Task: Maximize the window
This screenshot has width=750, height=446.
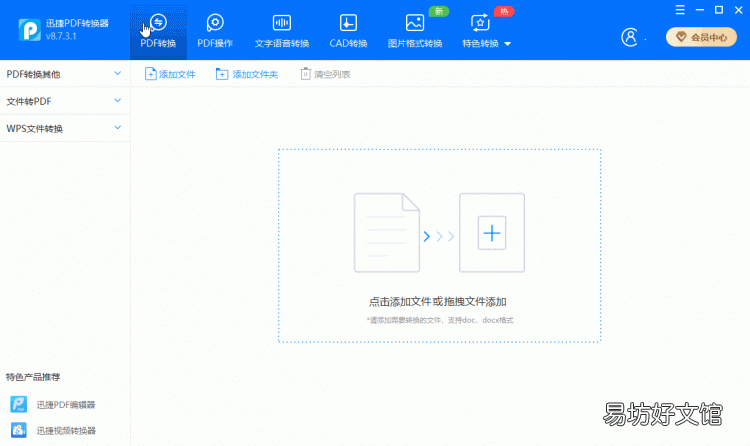Action: [719, 10]
